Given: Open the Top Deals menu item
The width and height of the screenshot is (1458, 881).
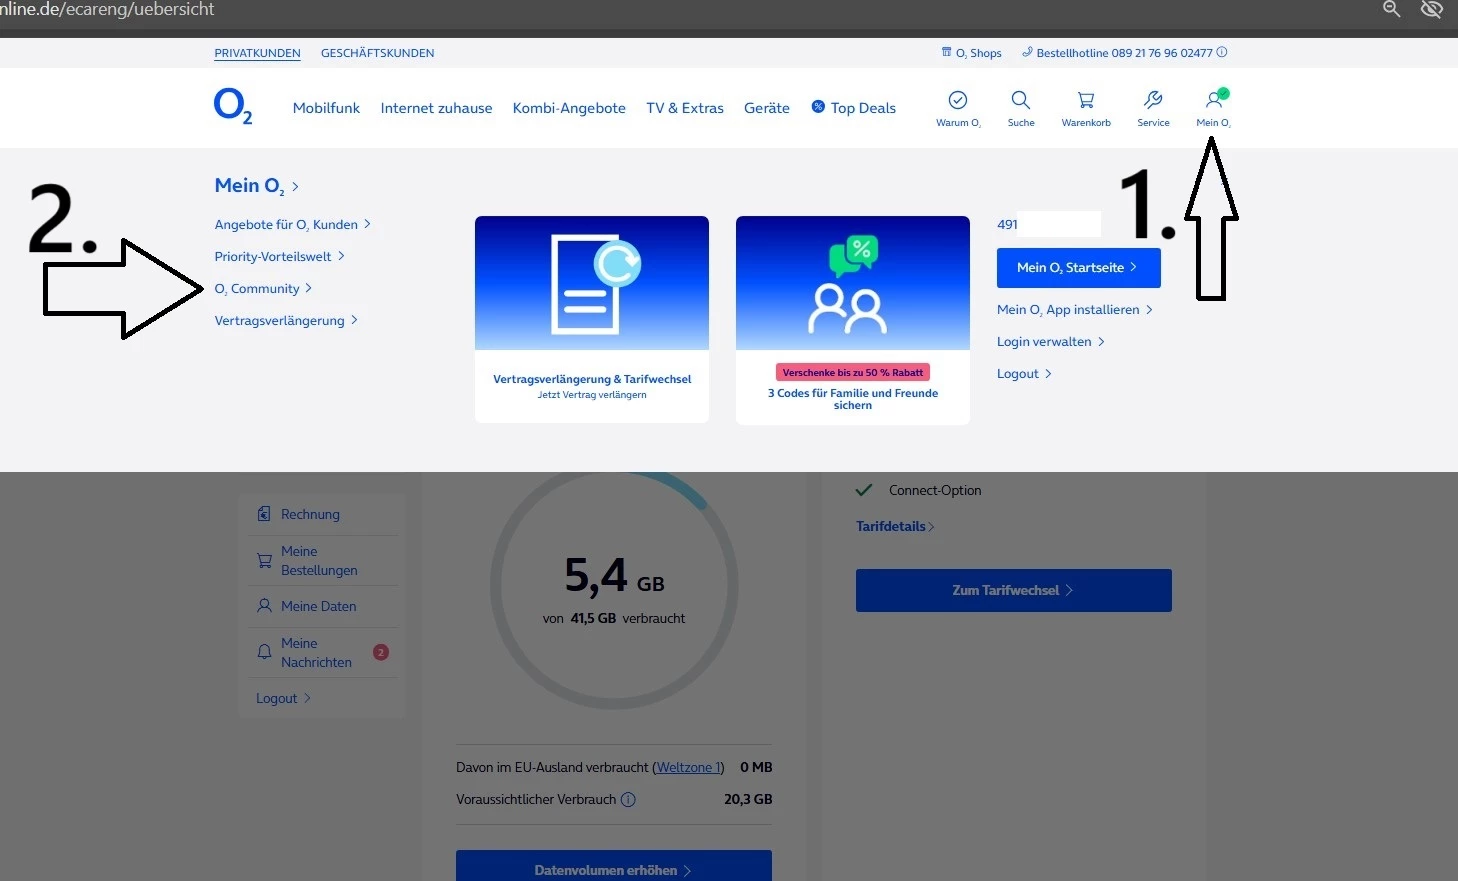Looking at the screenshot, I should (x=862, y=108).
